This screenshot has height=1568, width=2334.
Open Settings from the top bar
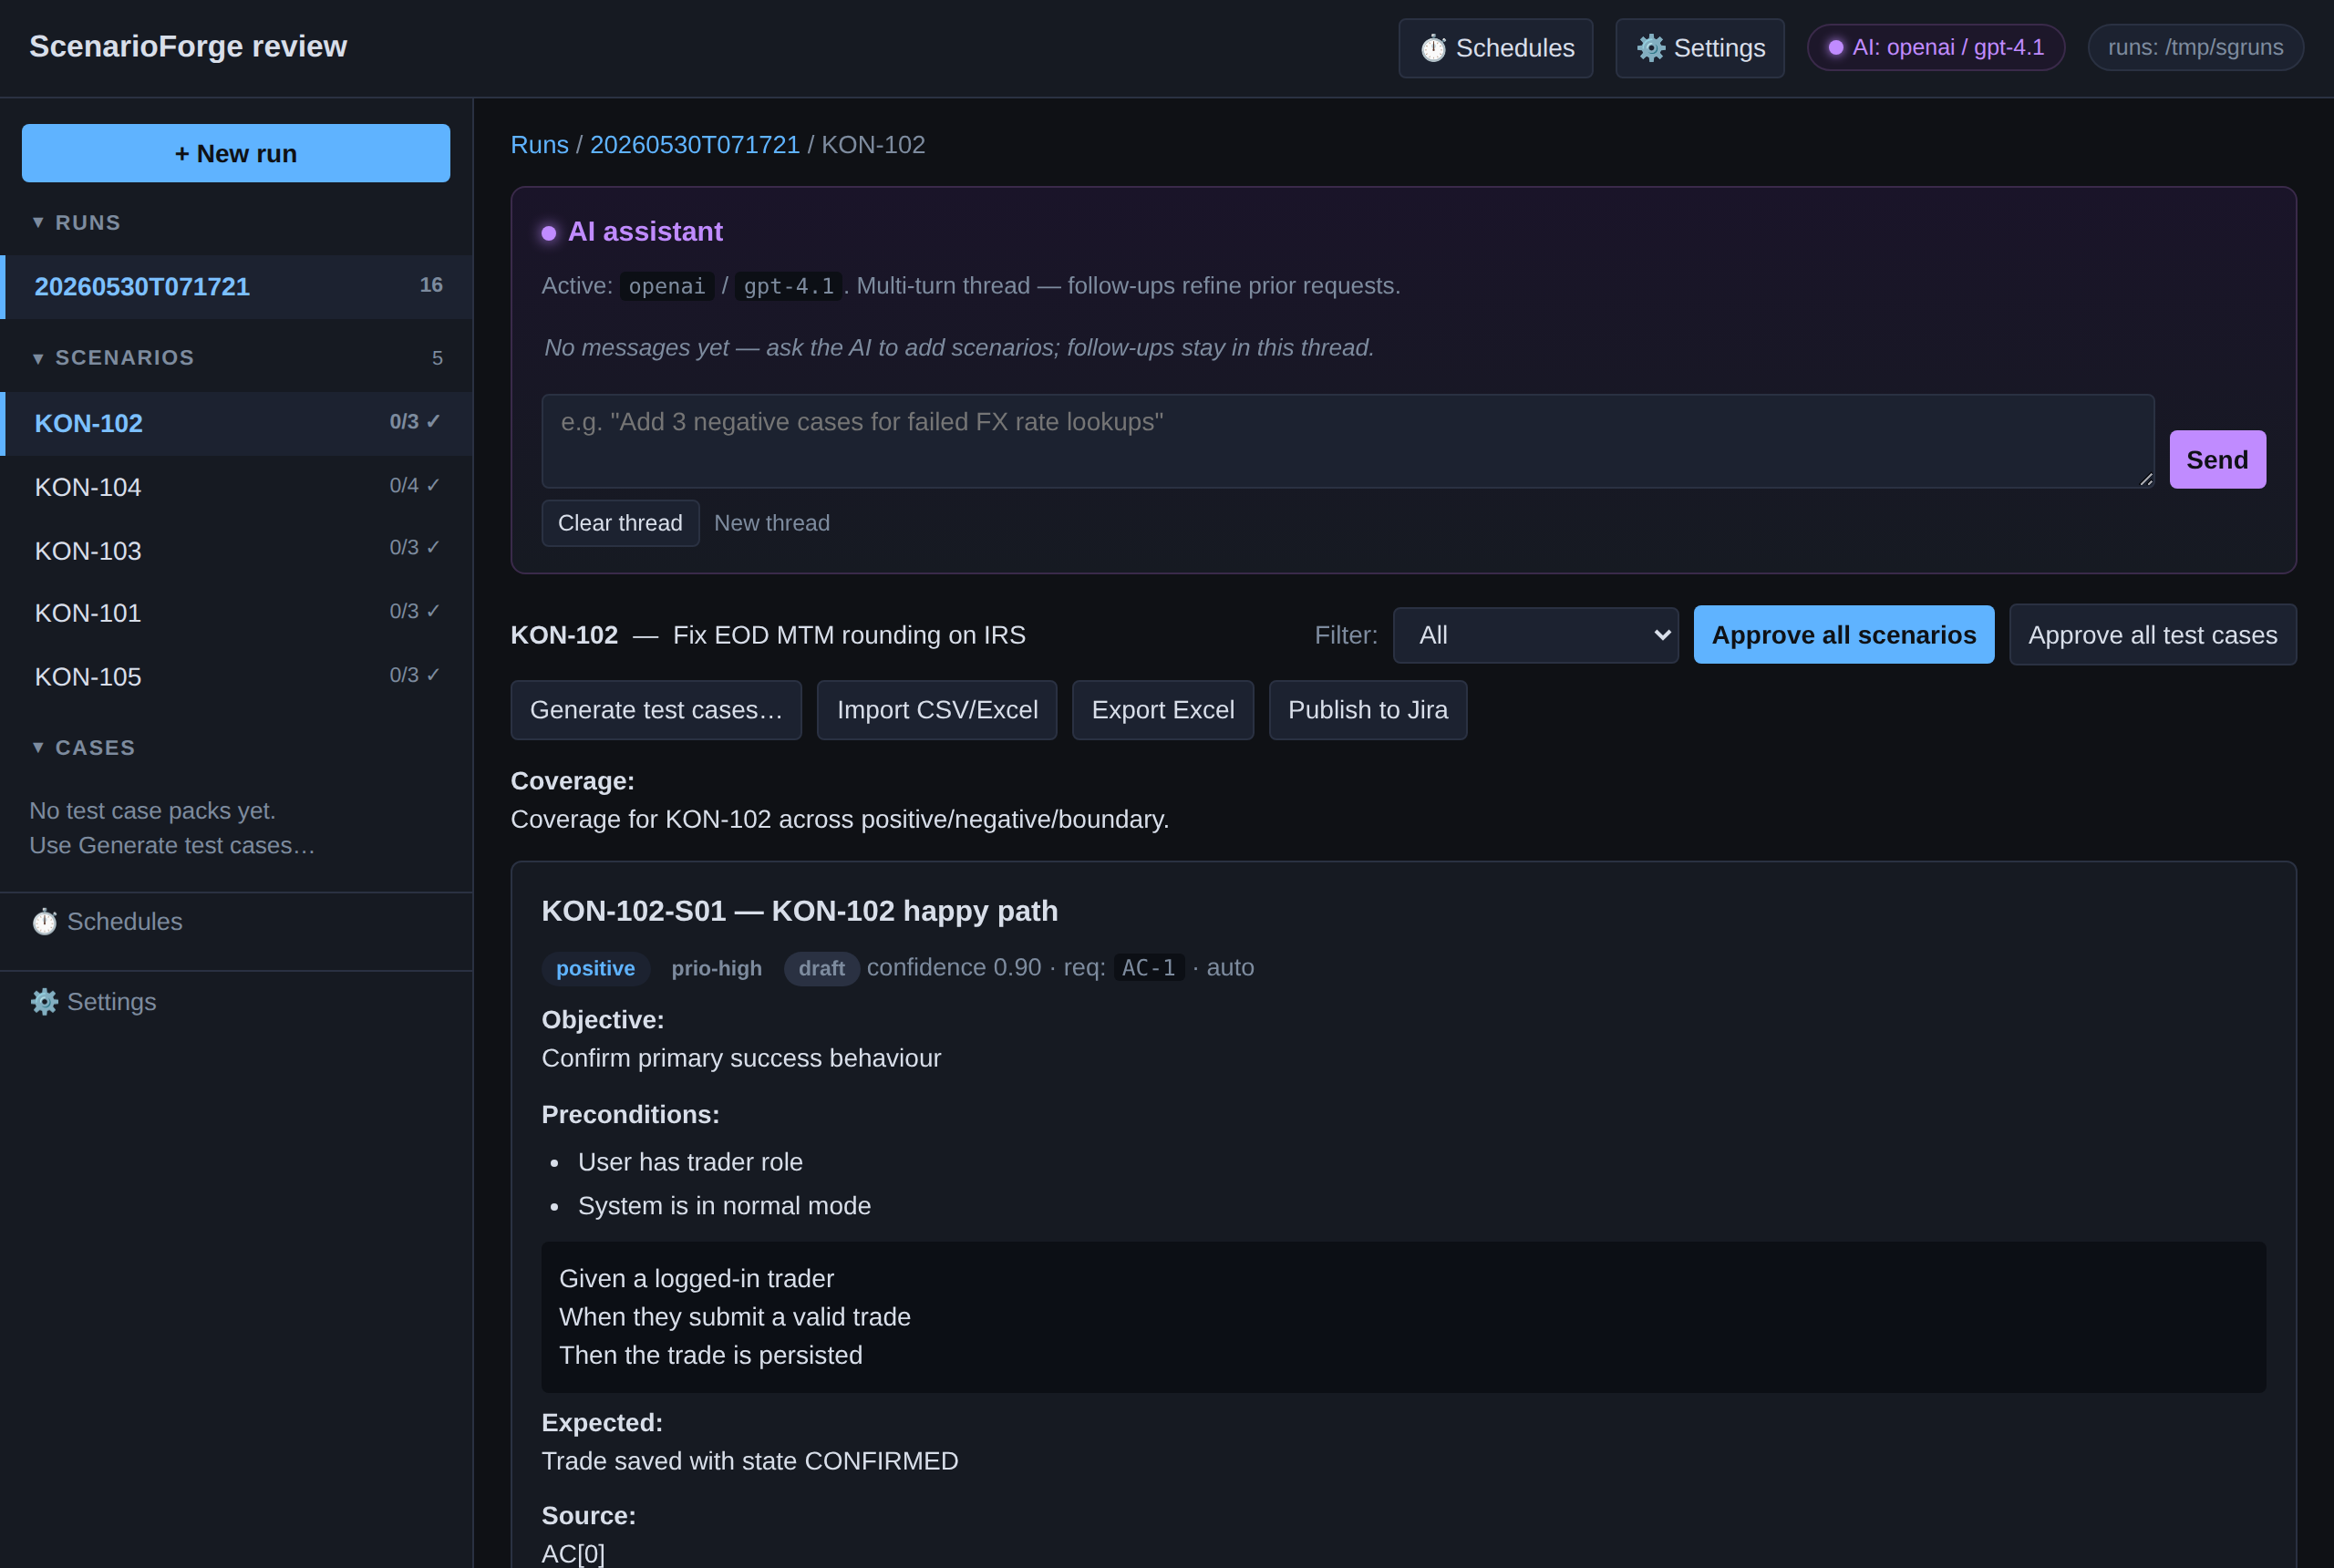pyautogui.click(x=1699, y=48)
